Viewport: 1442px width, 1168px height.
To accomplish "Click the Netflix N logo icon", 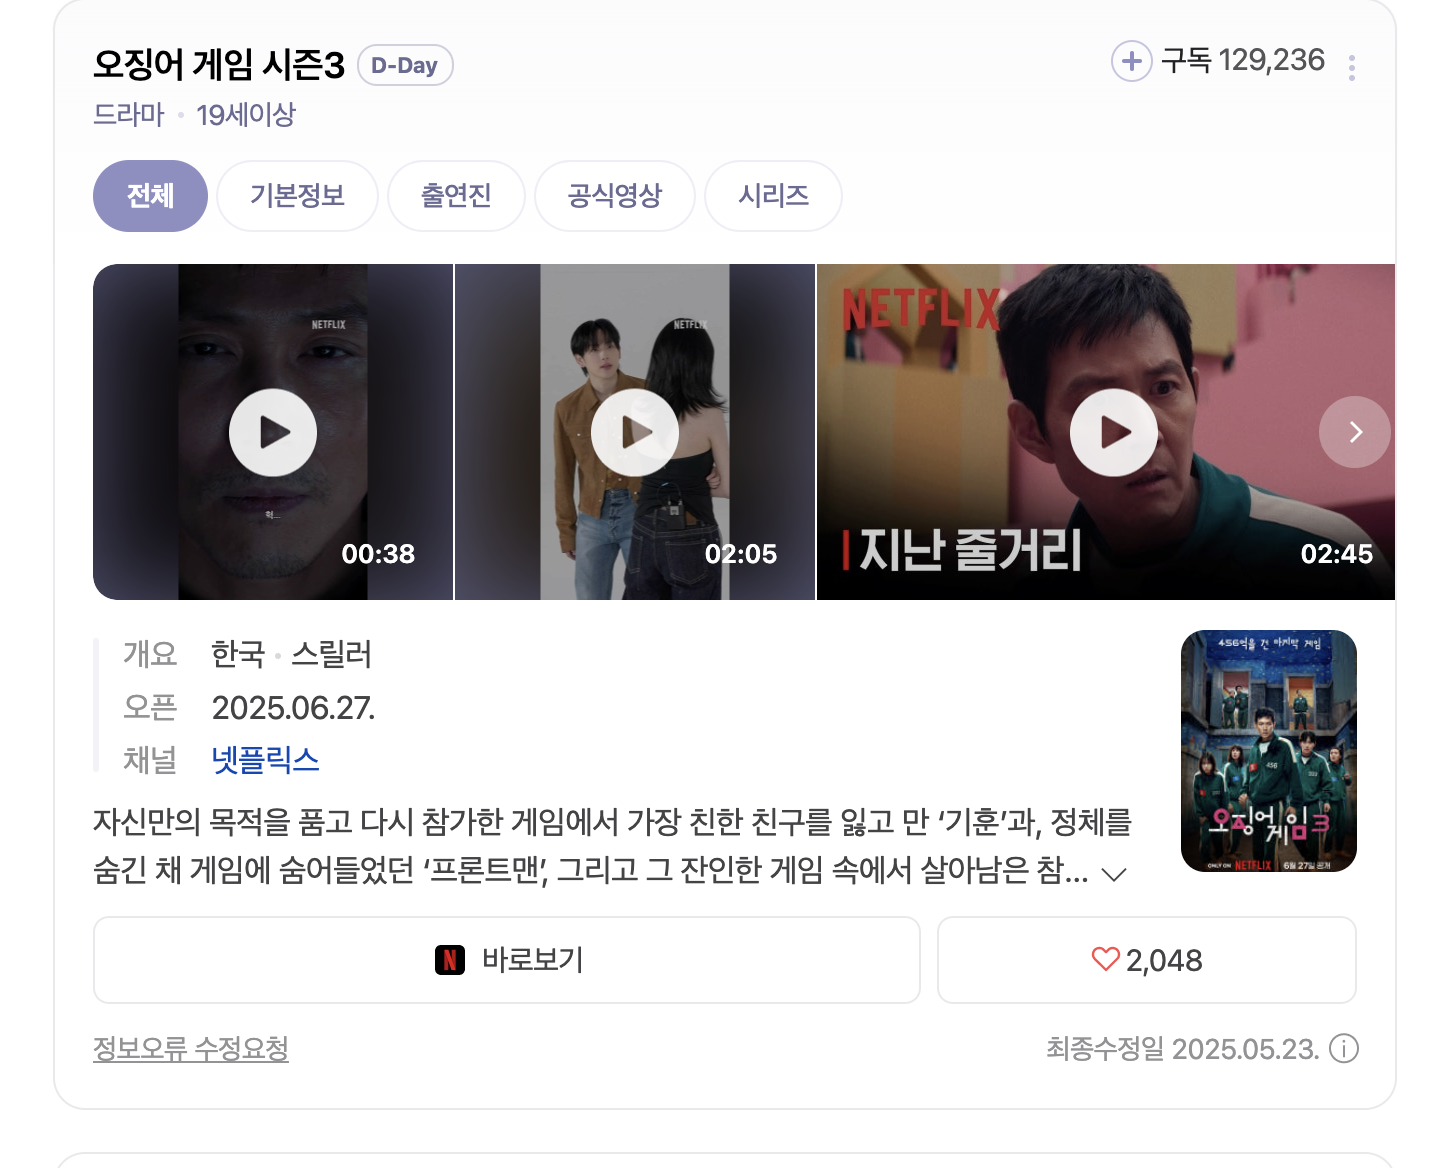I will click(x=450, y=960).
